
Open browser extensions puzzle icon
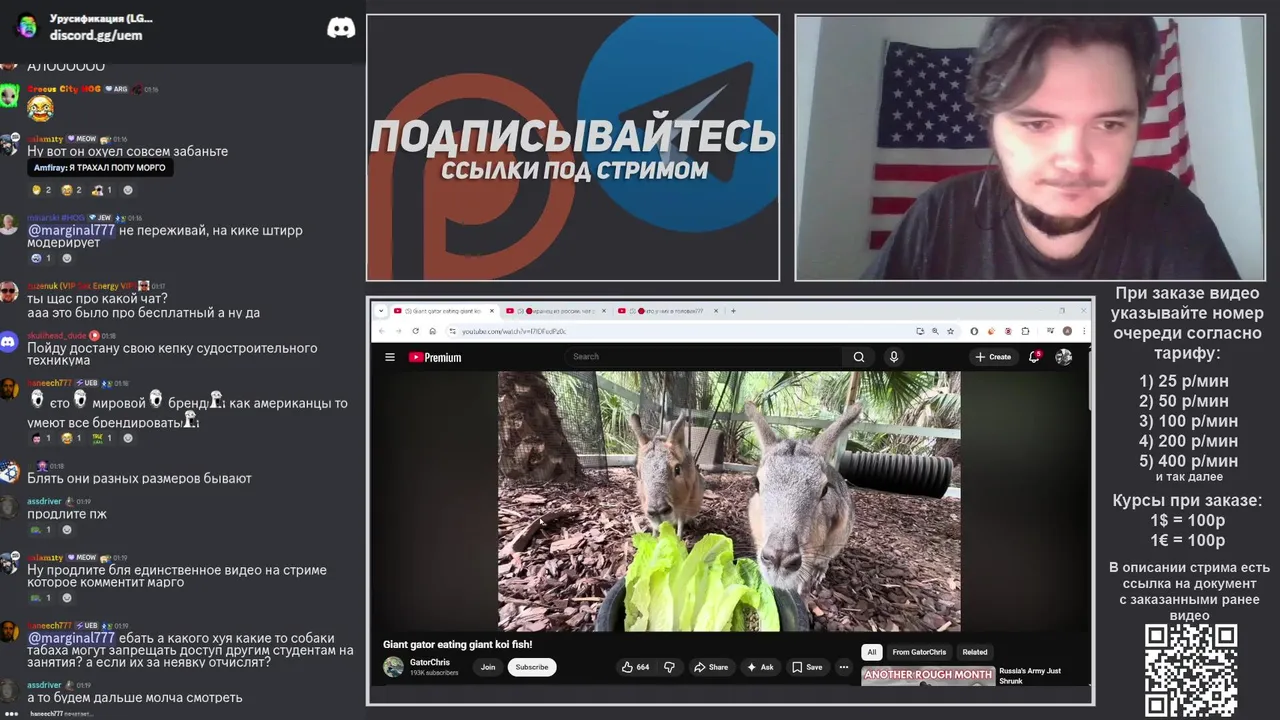[1026, 331]
